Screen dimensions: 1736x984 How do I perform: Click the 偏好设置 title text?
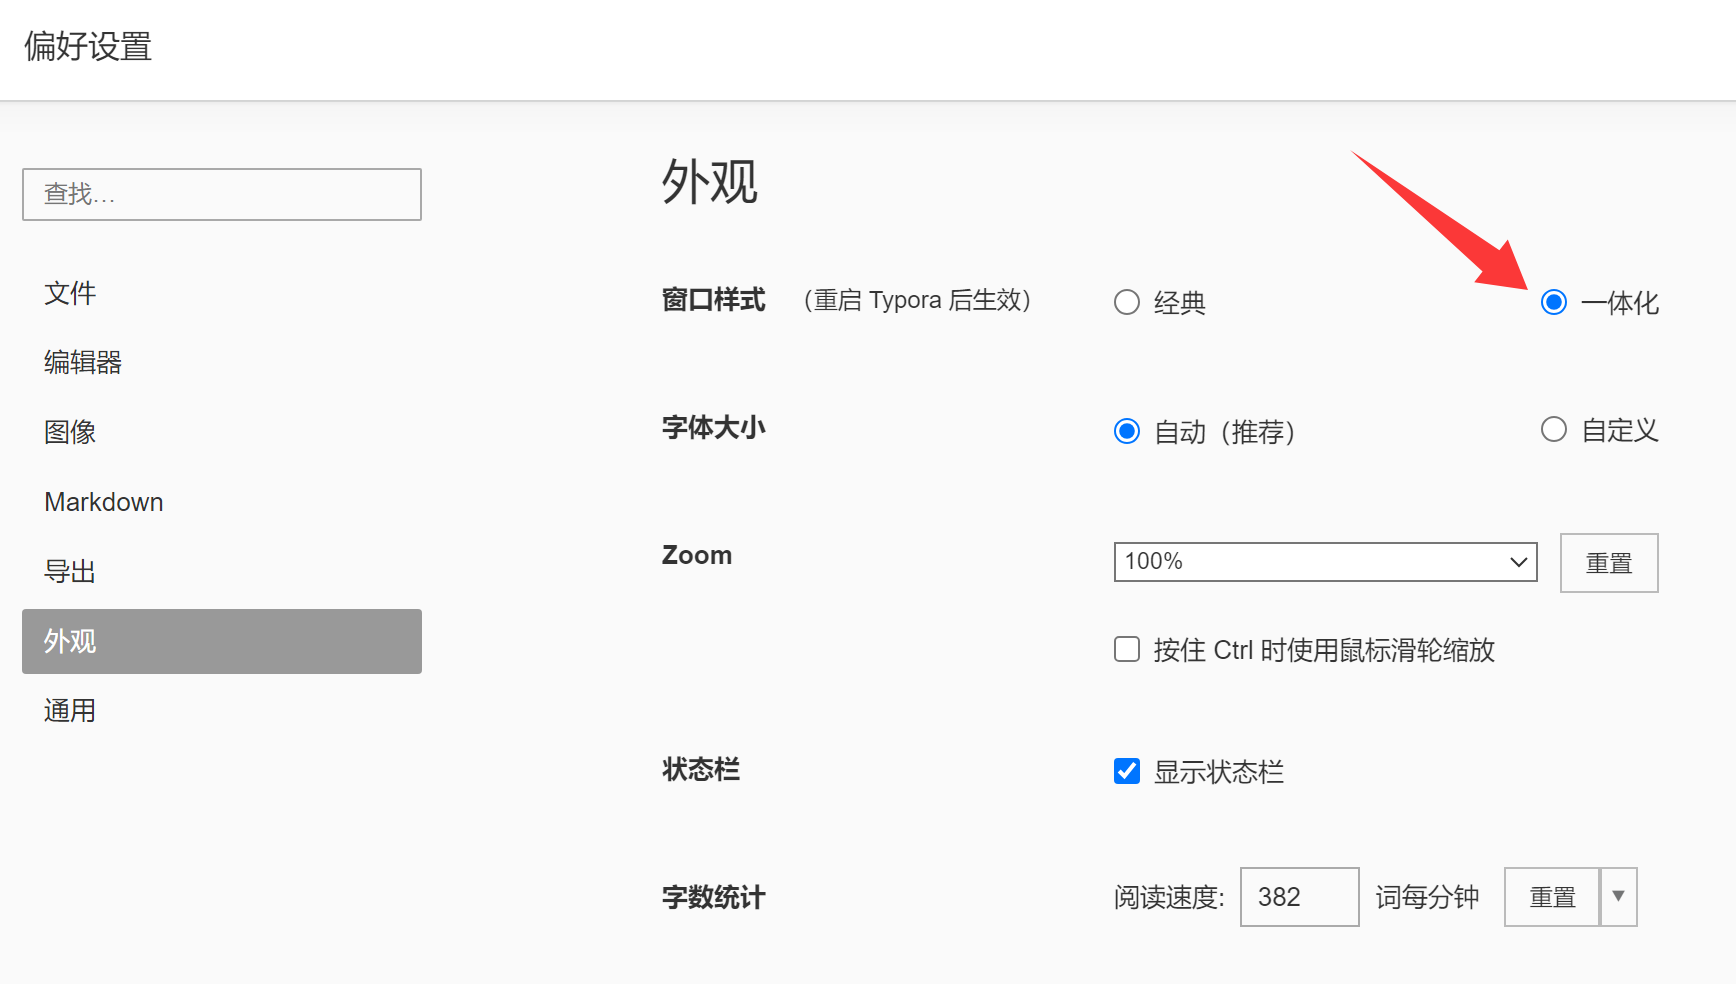(x=88, y=47)
